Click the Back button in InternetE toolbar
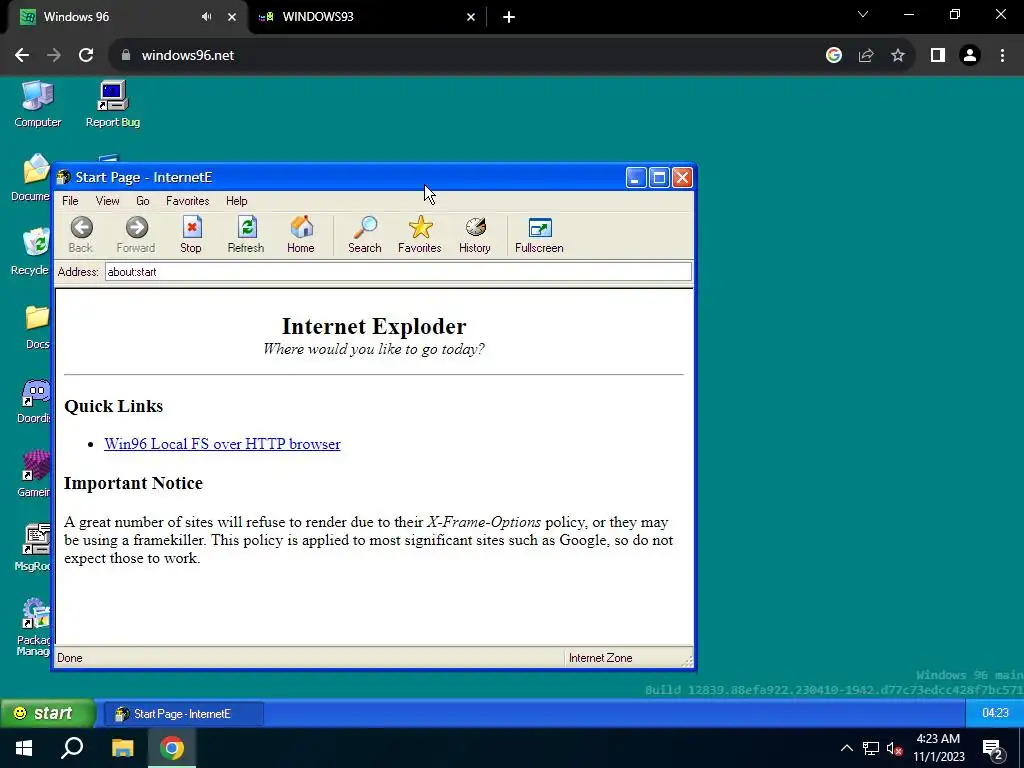The image size is (1024, 768). tap(81, 234)
